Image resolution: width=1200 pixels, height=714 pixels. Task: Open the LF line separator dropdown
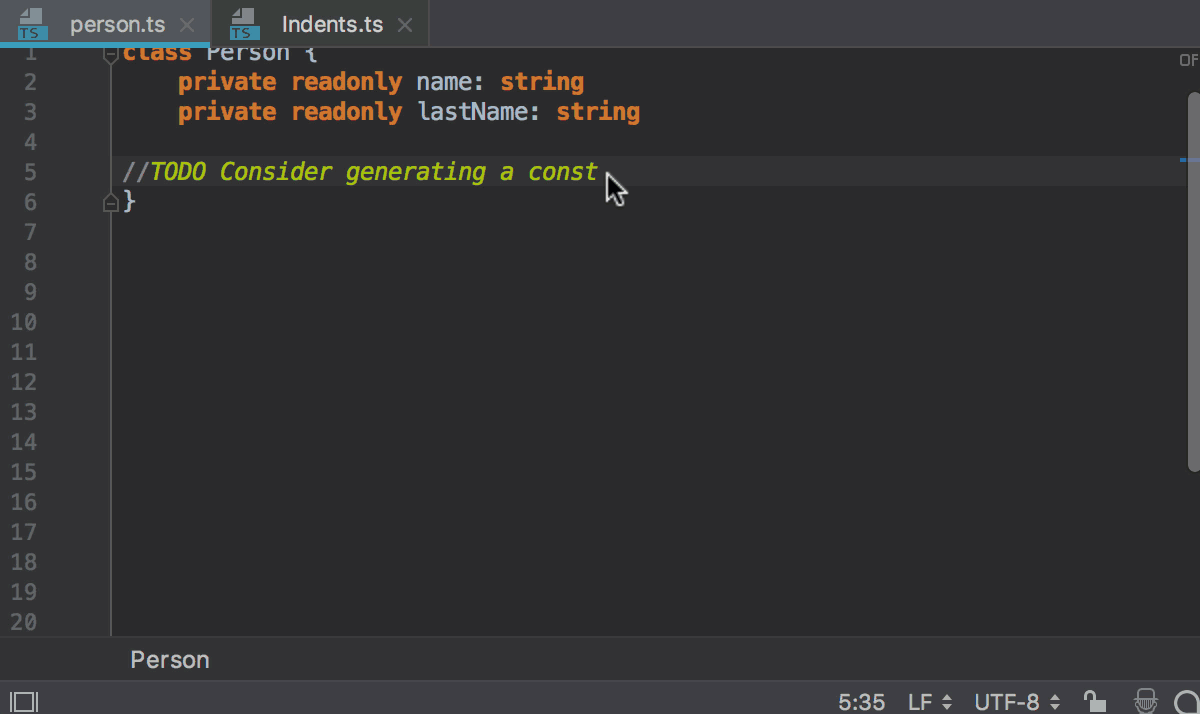click(922, 701)
